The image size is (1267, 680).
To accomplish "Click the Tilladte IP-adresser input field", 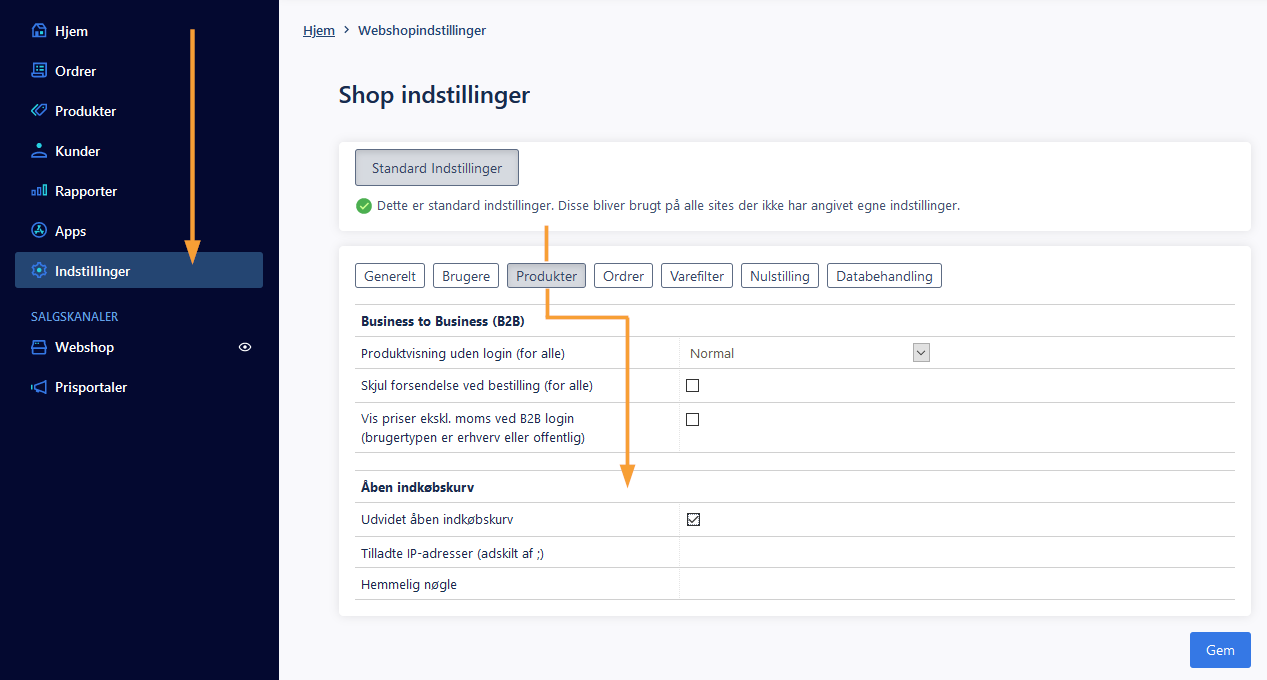I will [x=957, y=553].
